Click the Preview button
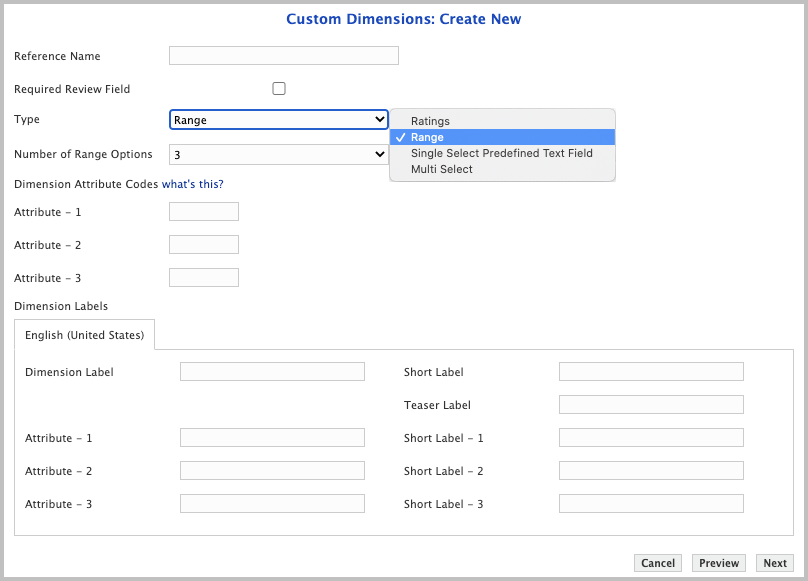Viewport: 808px width, 581px height. [x=718, y=563]
